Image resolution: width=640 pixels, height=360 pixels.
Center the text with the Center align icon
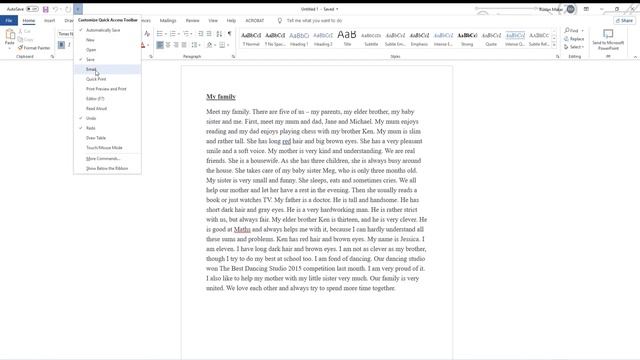pyautogui.click(x=168, y=45)
